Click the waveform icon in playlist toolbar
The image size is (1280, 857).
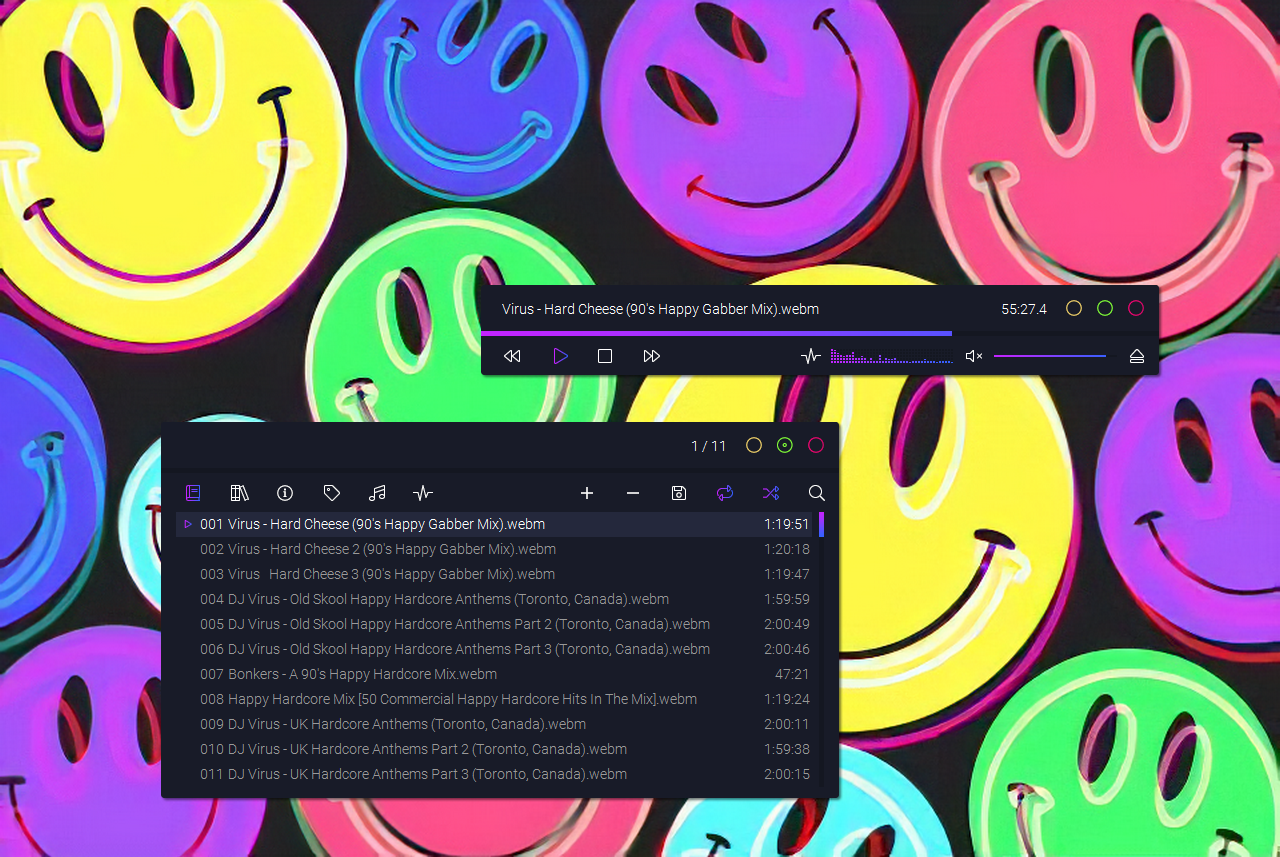pos(423,493)
